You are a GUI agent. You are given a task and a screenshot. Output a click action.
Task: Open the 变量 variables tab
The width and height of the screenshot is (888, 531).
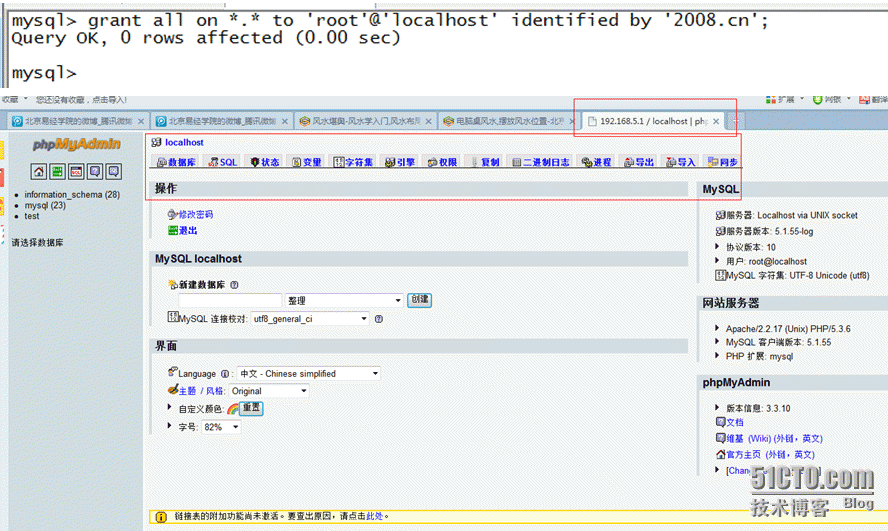pos(306,162)
